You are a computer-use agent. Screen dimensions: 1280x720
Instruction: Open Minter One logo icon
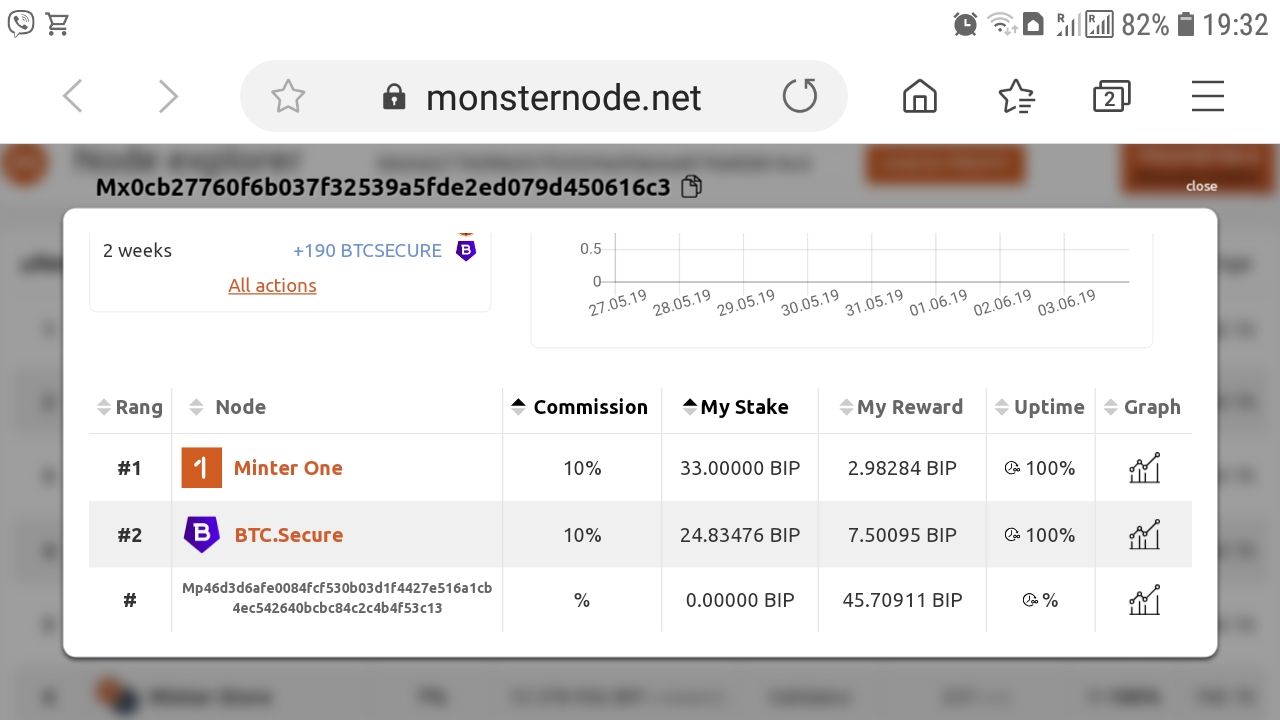(201, 468)
